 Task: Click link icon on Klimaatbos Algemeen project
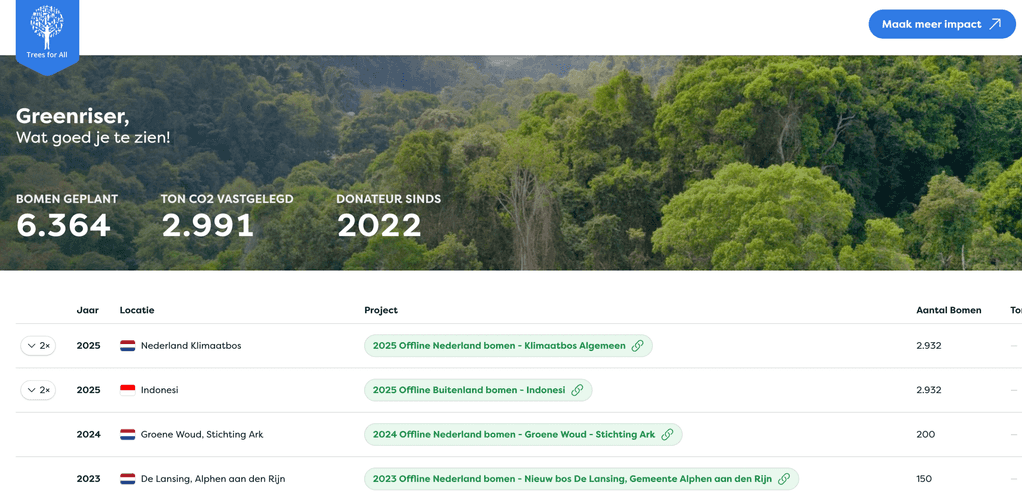pos(637,346)
